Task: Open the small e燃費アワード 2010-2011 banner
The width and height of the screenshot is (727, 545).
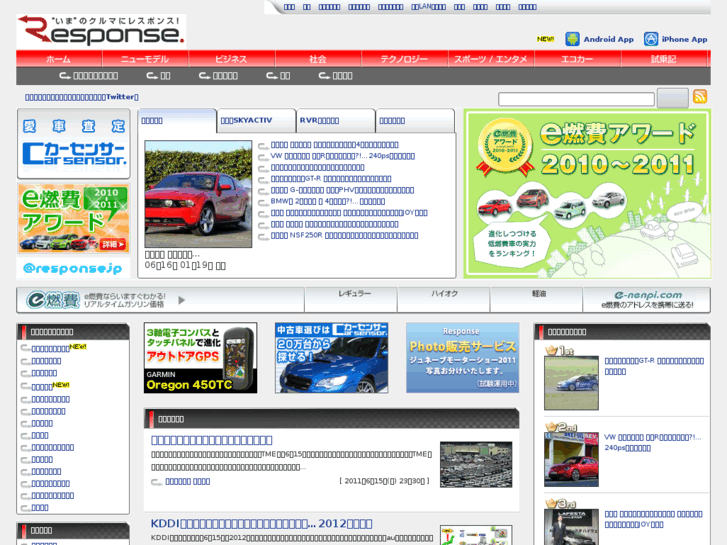Action: (x=74, y=218)
